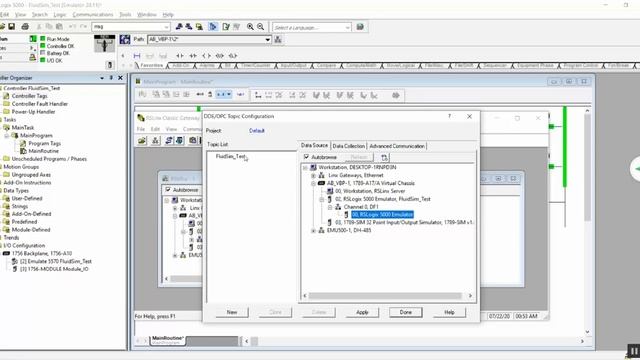Insert an Examine On contact instruction
Viewport: 640px width, 360px height.
click(x=180, y=56)
